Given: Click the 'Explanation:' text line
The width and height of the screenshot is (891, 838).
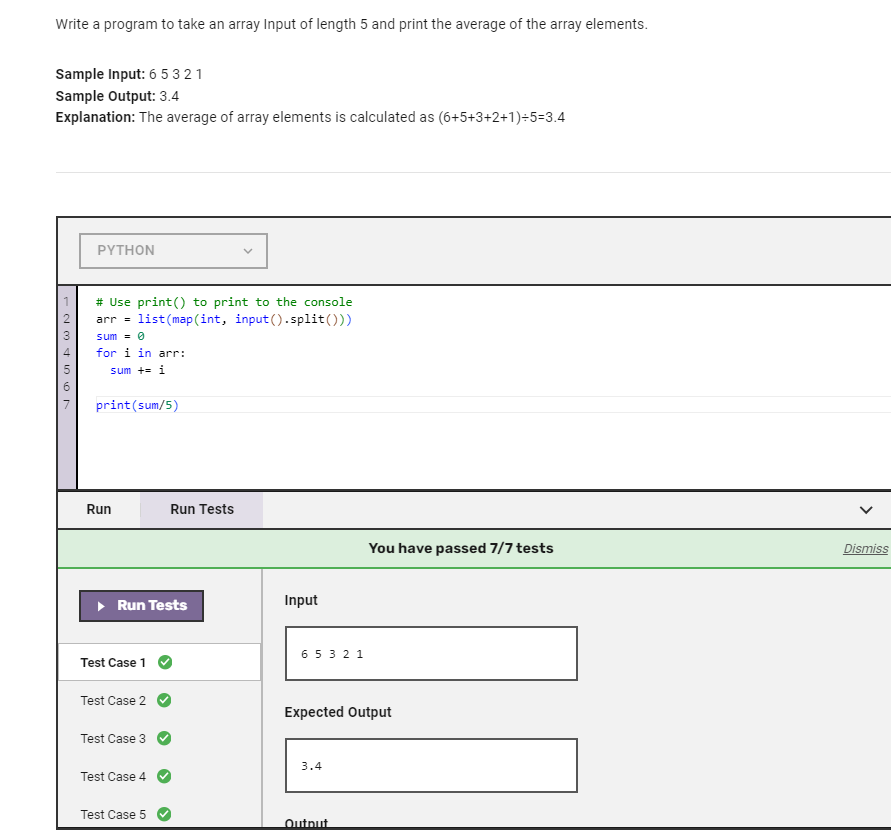Looking at the screenshot, I should pos(310,118).
